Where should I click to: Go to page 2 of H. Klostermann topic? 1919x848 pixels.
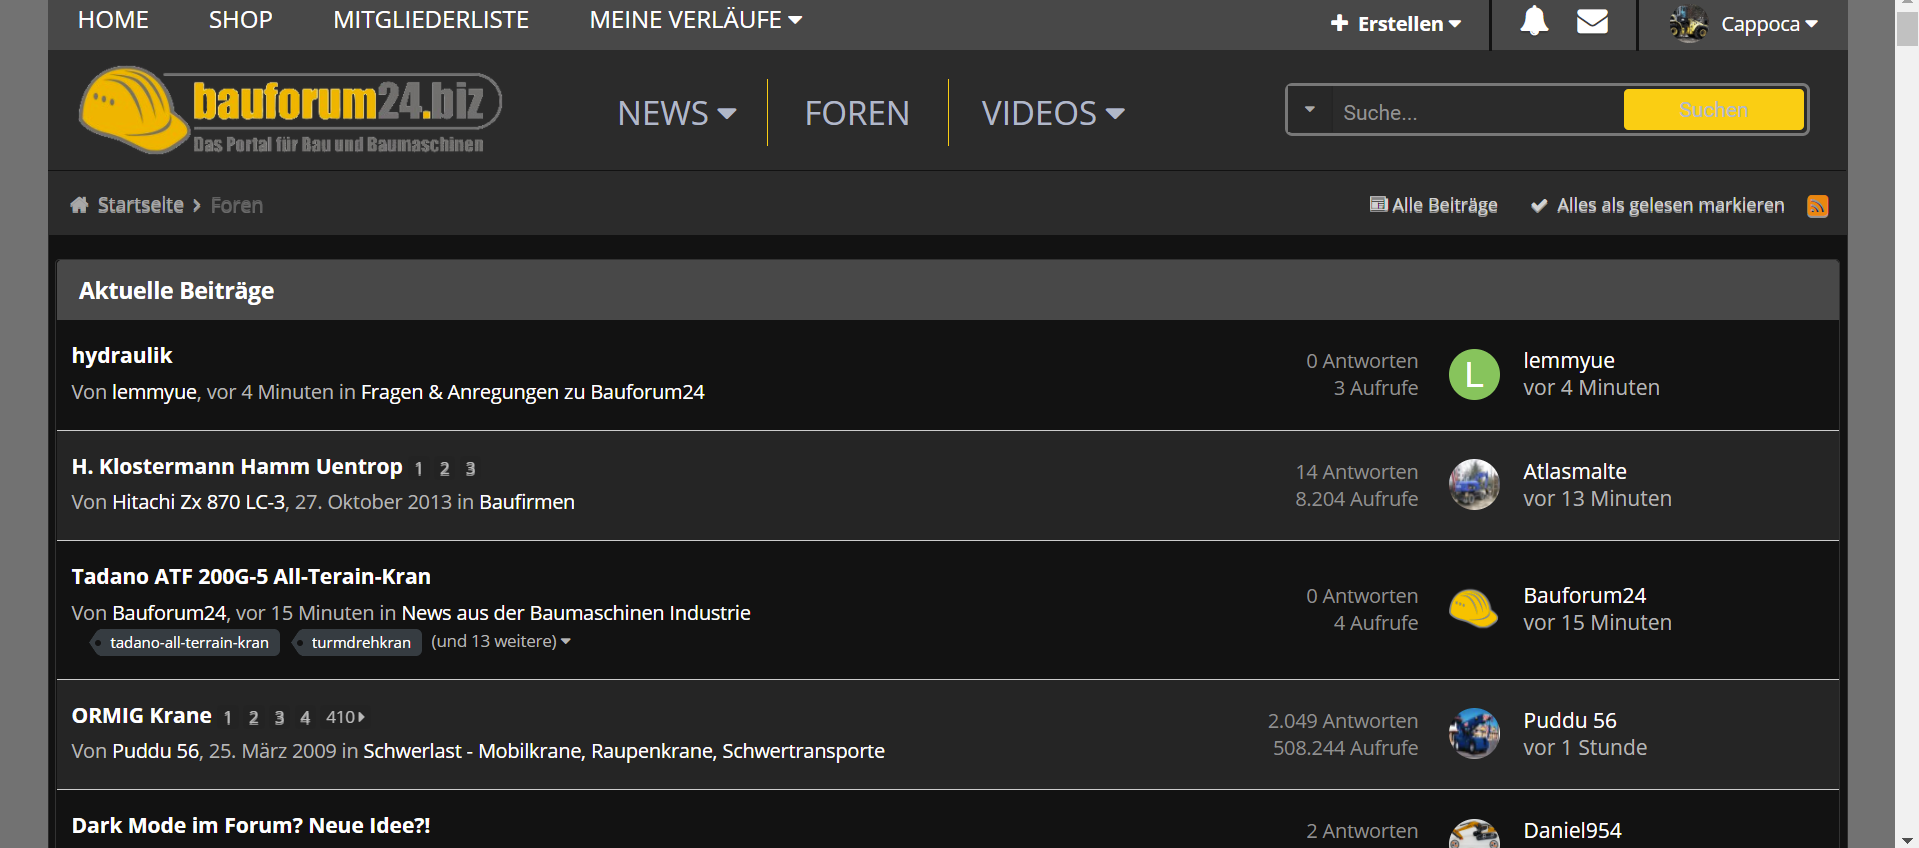click(444, 468)
